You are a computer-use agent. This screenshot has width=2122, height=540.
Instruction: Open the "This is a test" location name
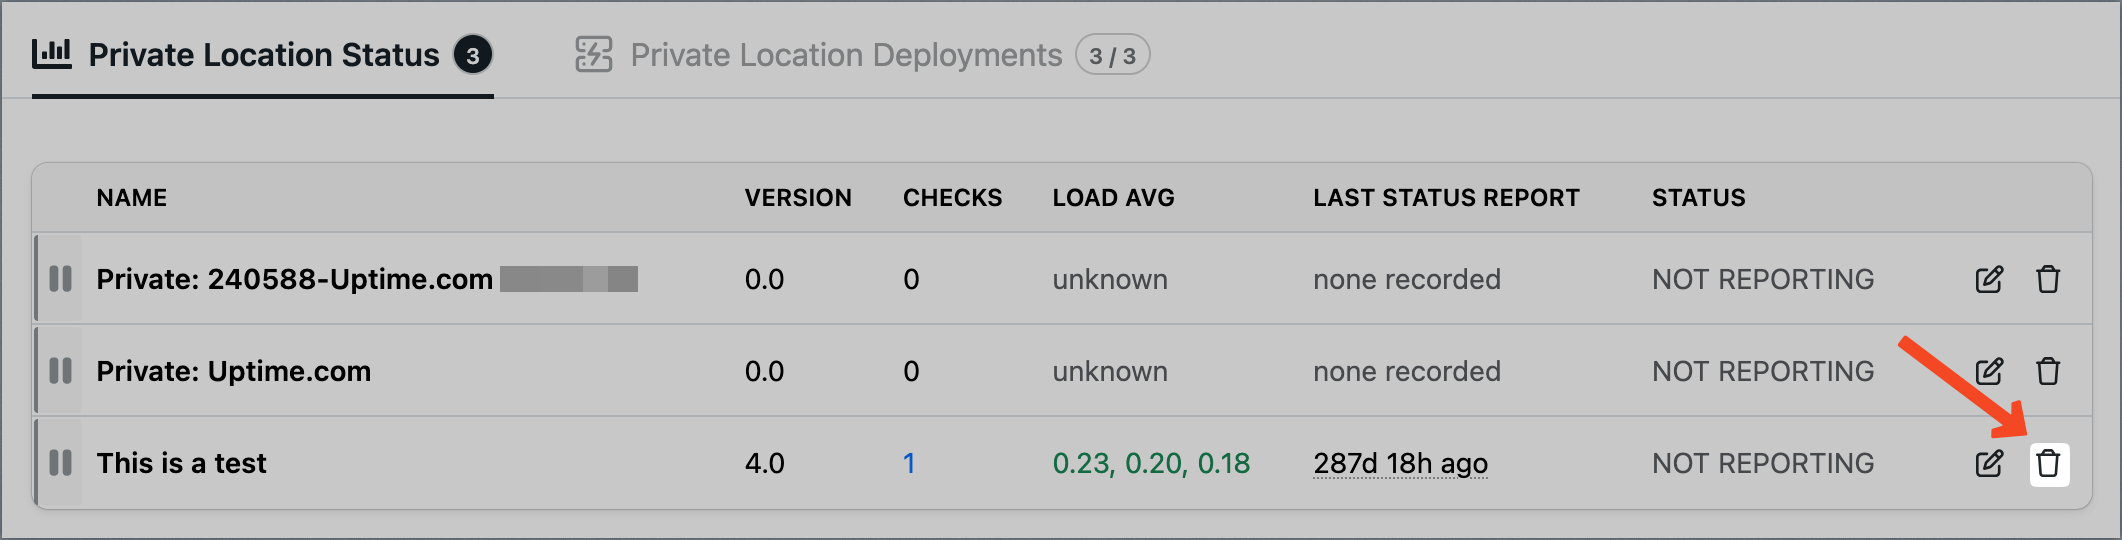click(x=181, y=463)
